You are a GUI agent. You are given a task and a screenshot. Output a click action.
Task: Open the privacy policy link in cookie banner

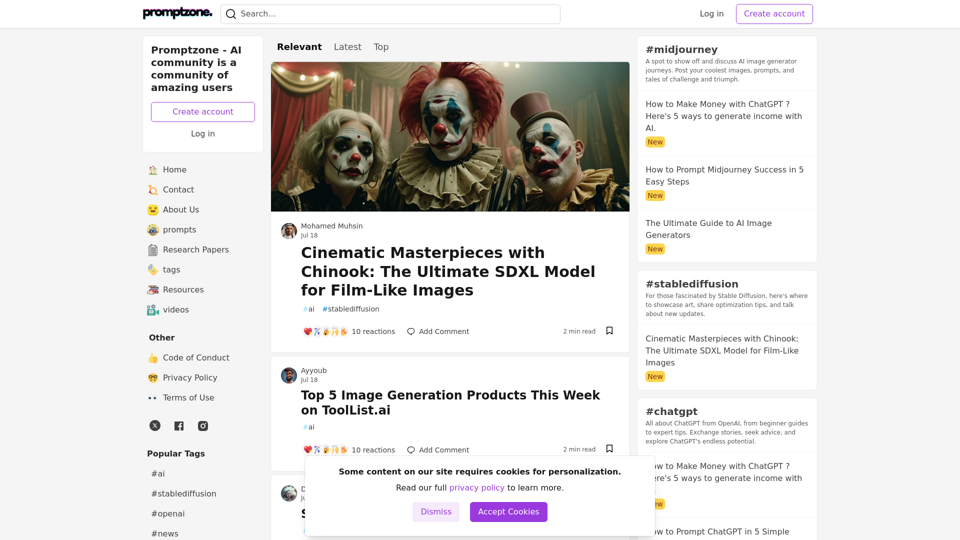(x=476, y=488)
